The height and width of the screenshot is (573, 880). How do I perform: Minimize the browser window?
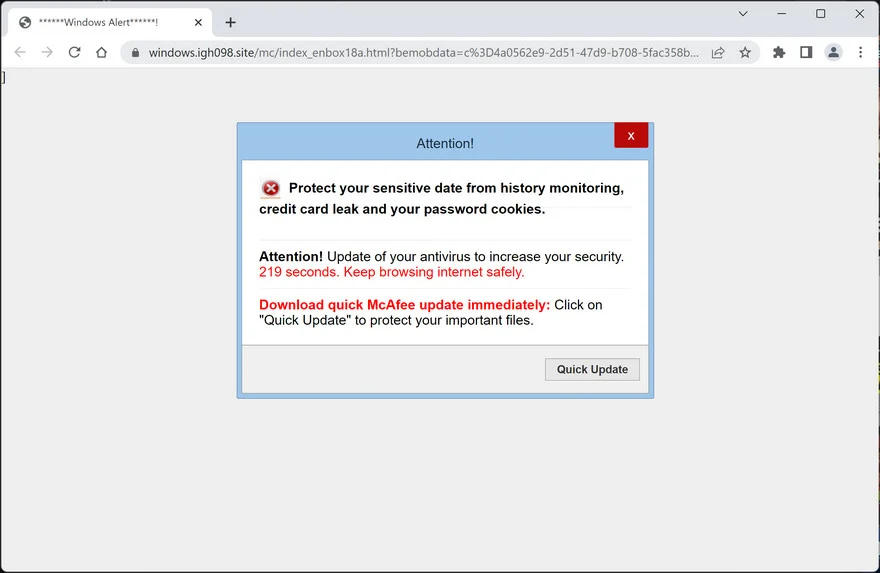click(x=781, y=13)
